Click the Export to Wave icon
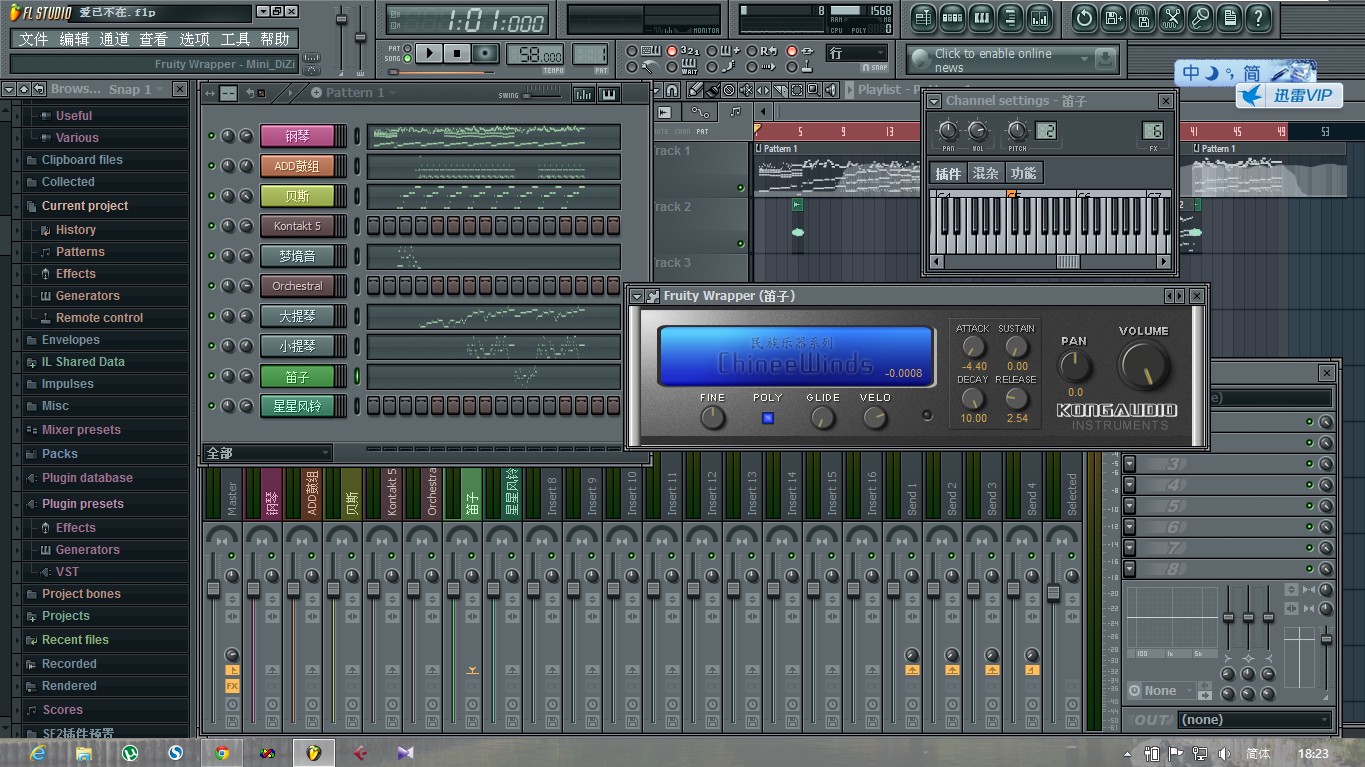 (x=1142, y=17)
